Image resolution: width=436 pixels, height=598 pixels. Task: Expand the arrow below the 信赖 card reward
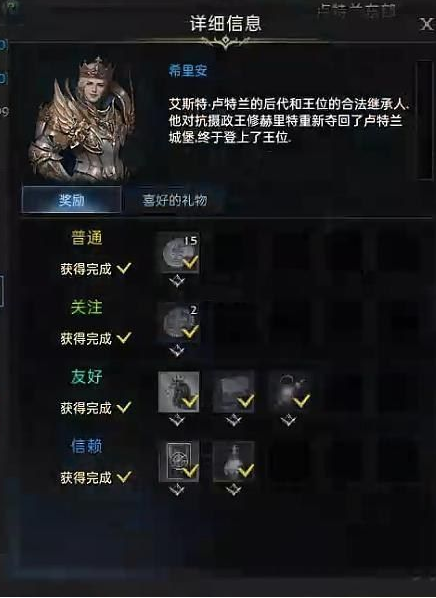(x=177, y=490)
